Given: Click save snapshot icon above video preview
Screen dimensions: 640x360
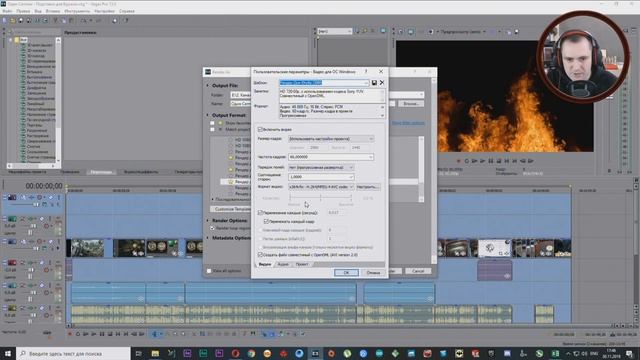Looking at the screenshot, I should tap(516, 31).
